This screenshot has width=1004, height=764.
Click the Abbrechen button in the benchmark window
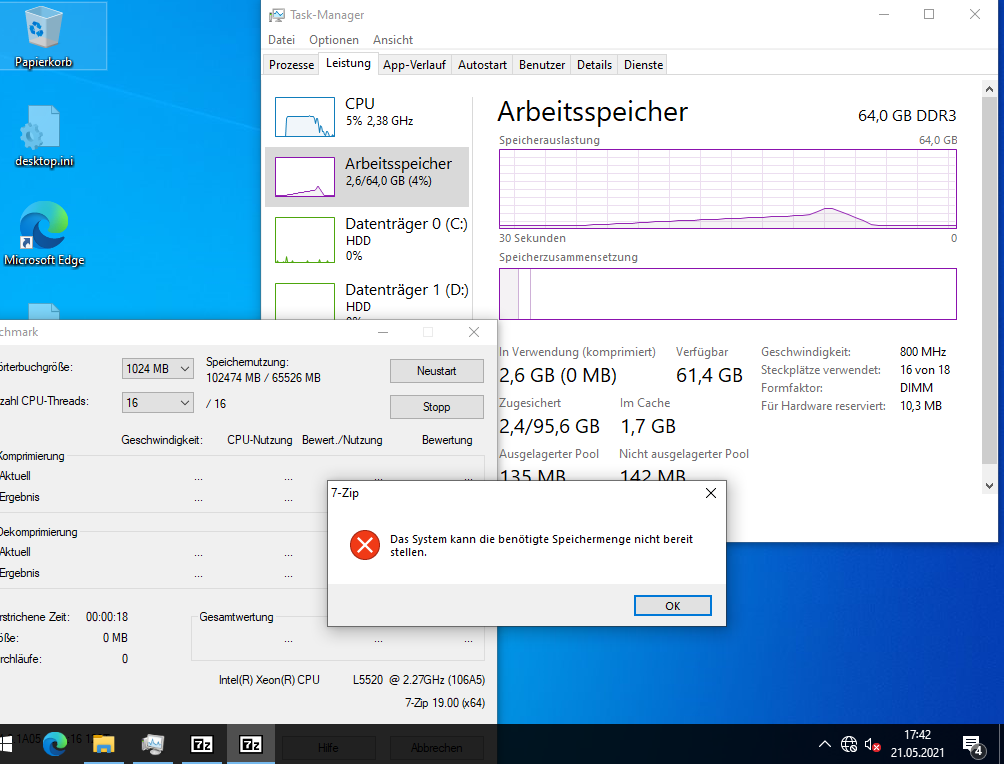[437, 747]
